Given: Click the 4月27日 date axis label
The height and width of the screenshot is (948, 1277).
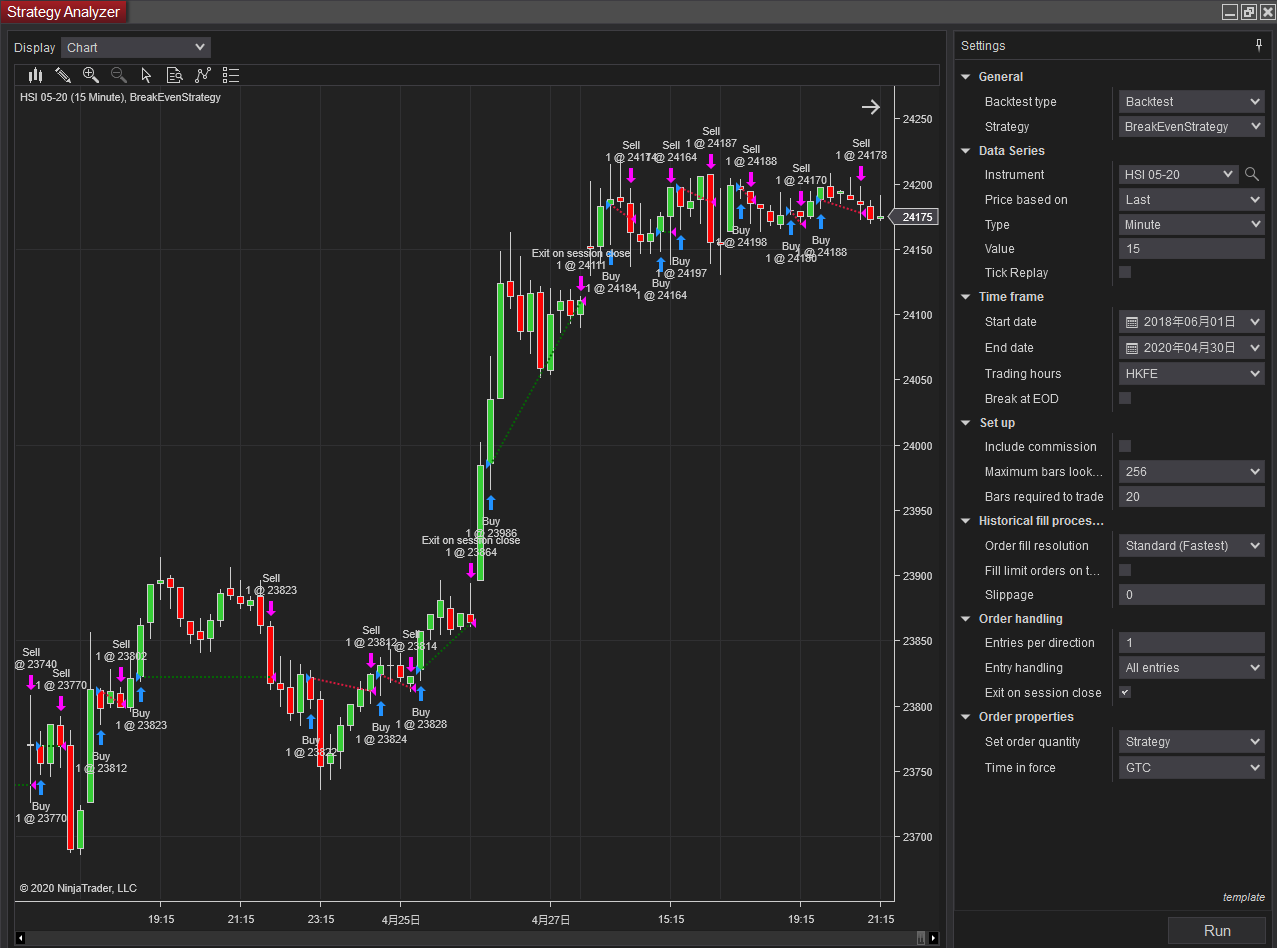Looking at the screenshot, I should click(x=551, y=919).
